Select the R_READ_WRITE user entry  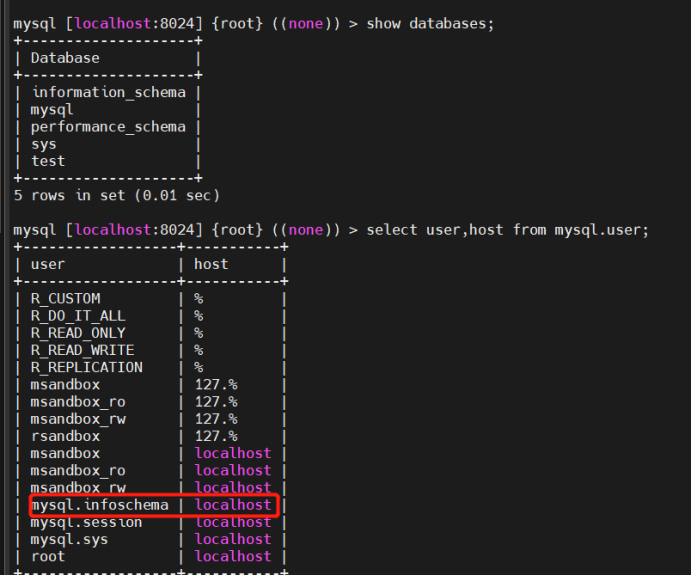coord(83,350)
